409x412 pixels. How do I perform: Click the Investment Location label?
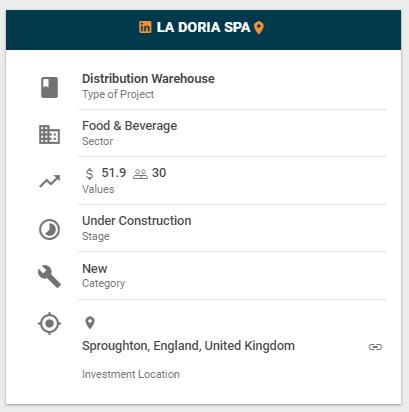tap(131, 374)
